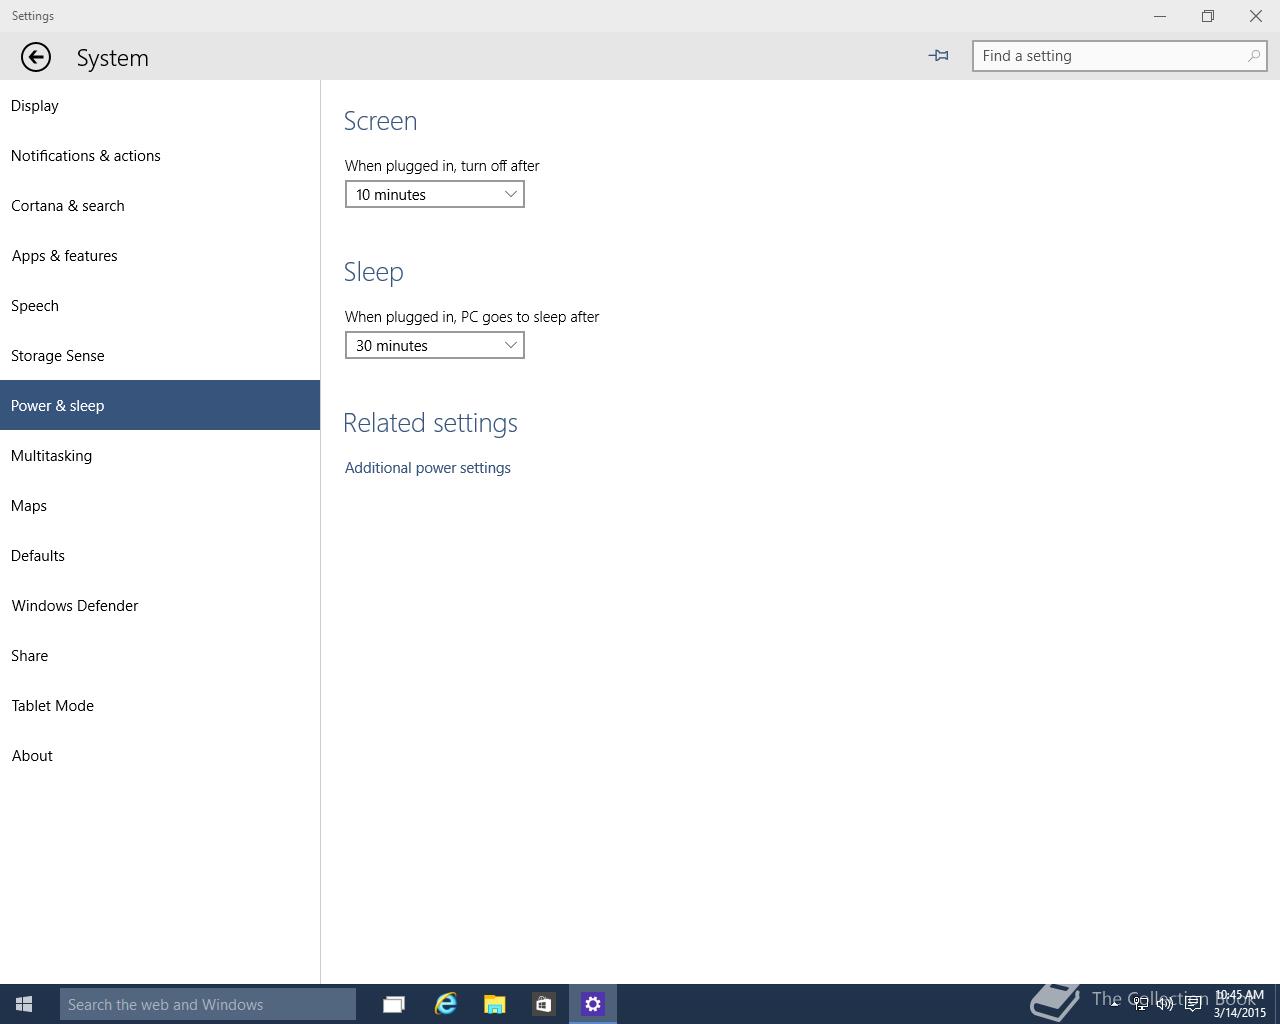This screenshot has width=1280, height=1024.
Task: Open File Explorer from the taskbar
Action: (x=494, y=1004)
